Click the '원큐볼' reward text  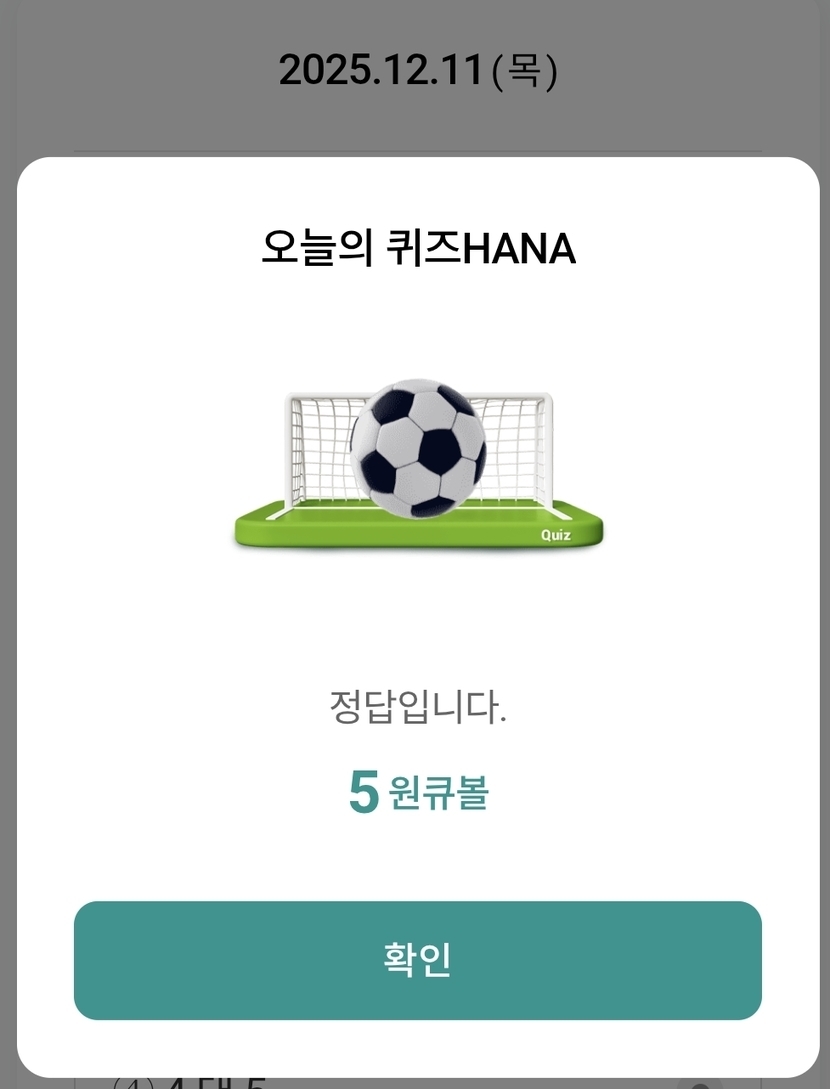(x=438, y=794)
